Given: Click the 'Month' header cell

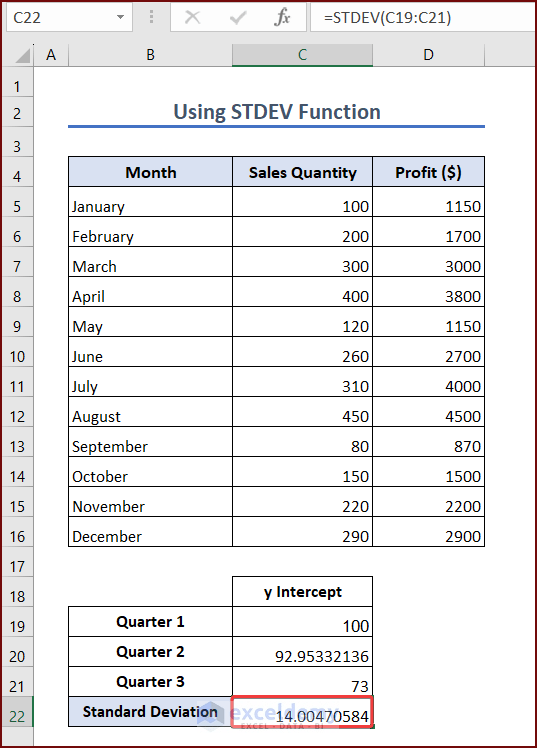Looking at the screenshot, I should tap(150, 172).
